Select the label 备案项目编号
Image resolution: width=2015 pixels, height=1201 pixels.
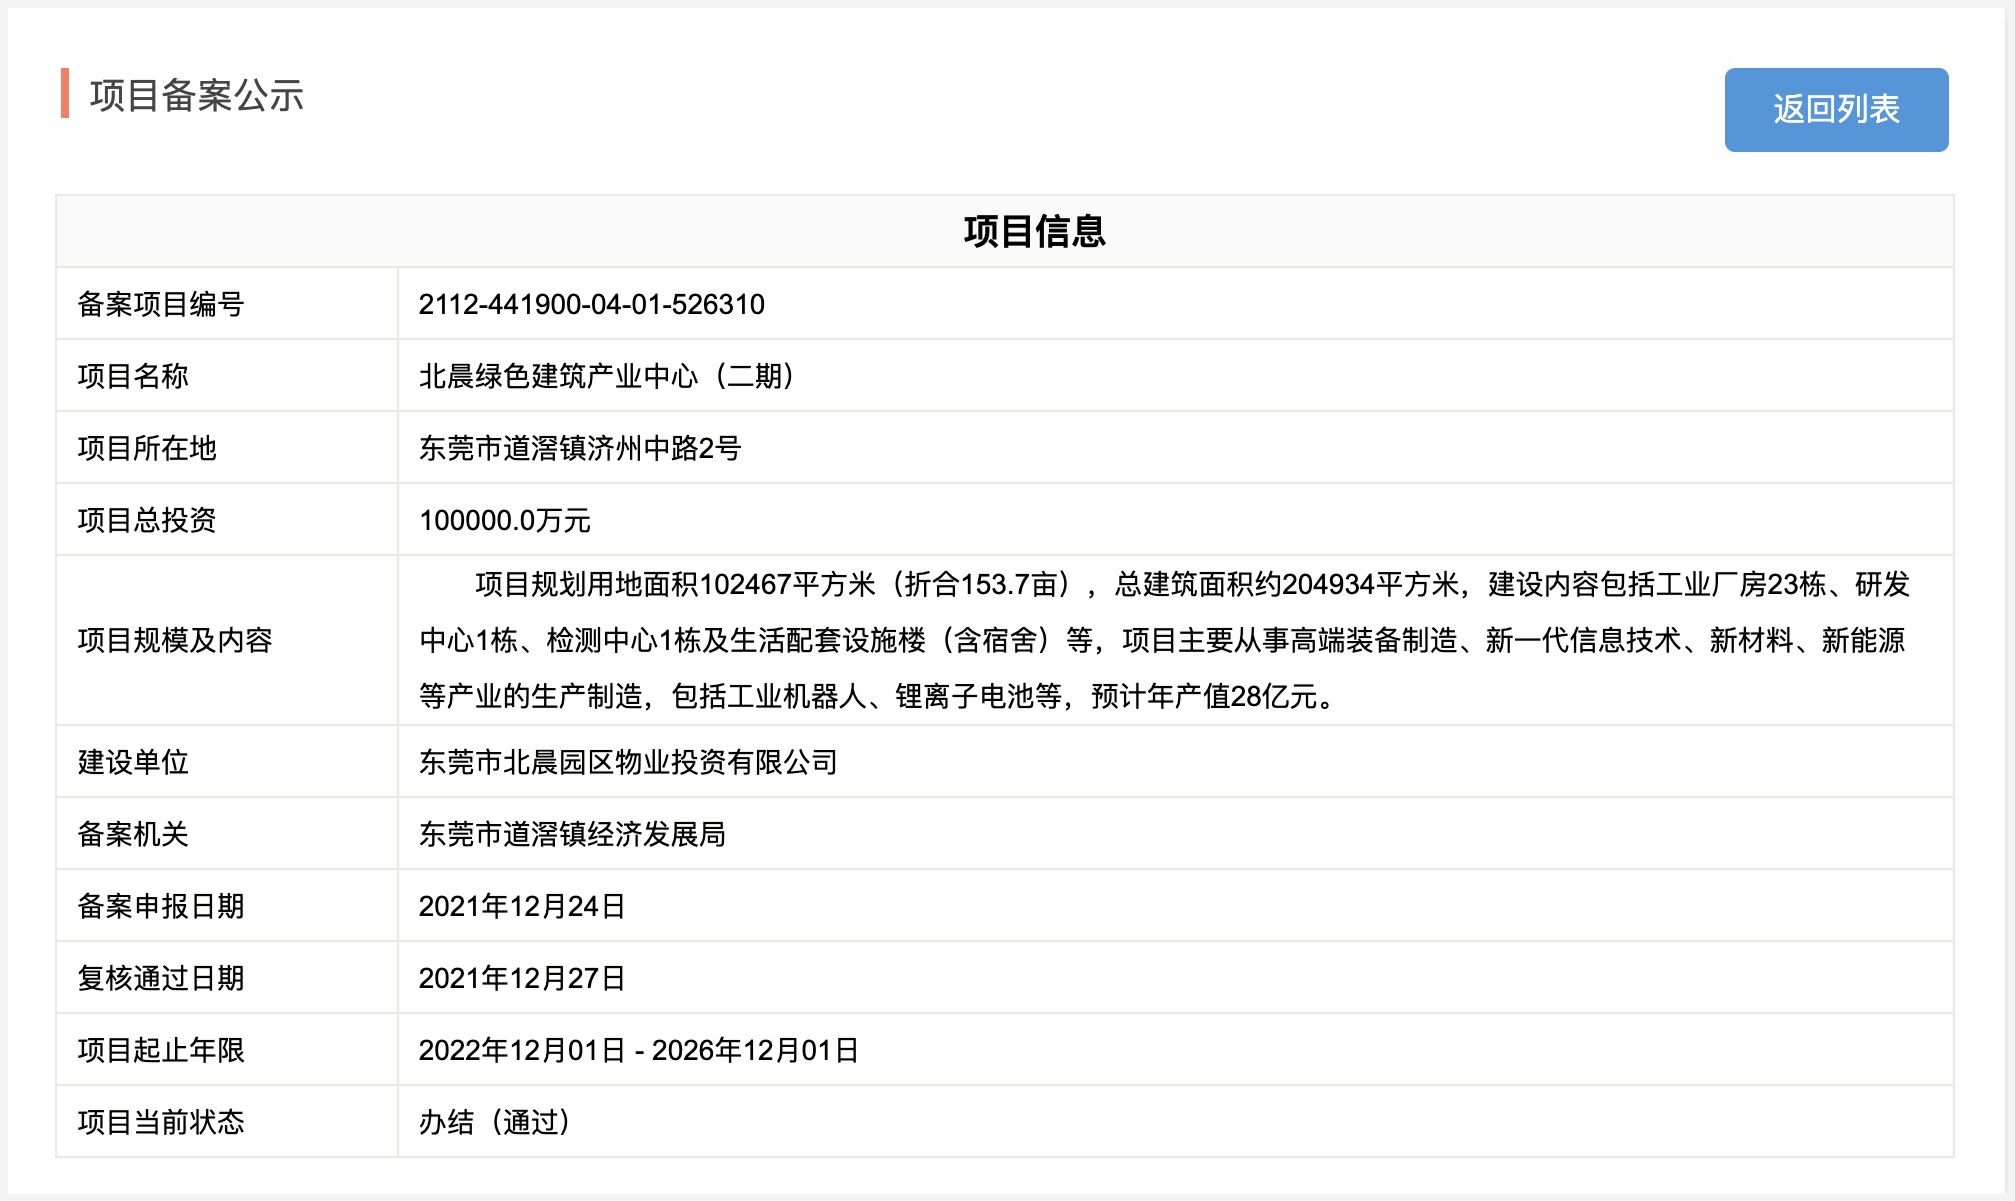(161, 304)
